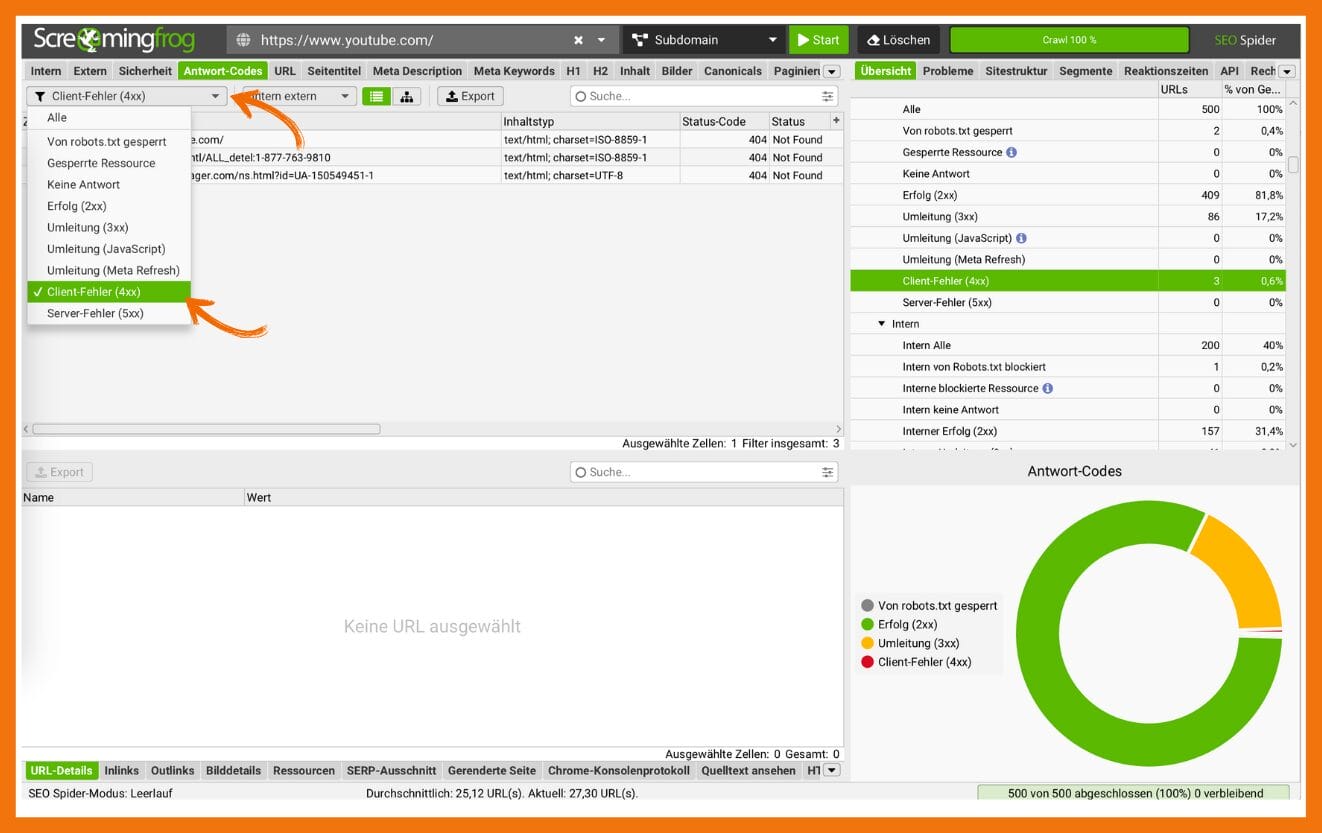Click the info icon for Interne blockierte Ressource
The width and height of the screenshot is (1322, 833).
click(x=1047, y=388)
